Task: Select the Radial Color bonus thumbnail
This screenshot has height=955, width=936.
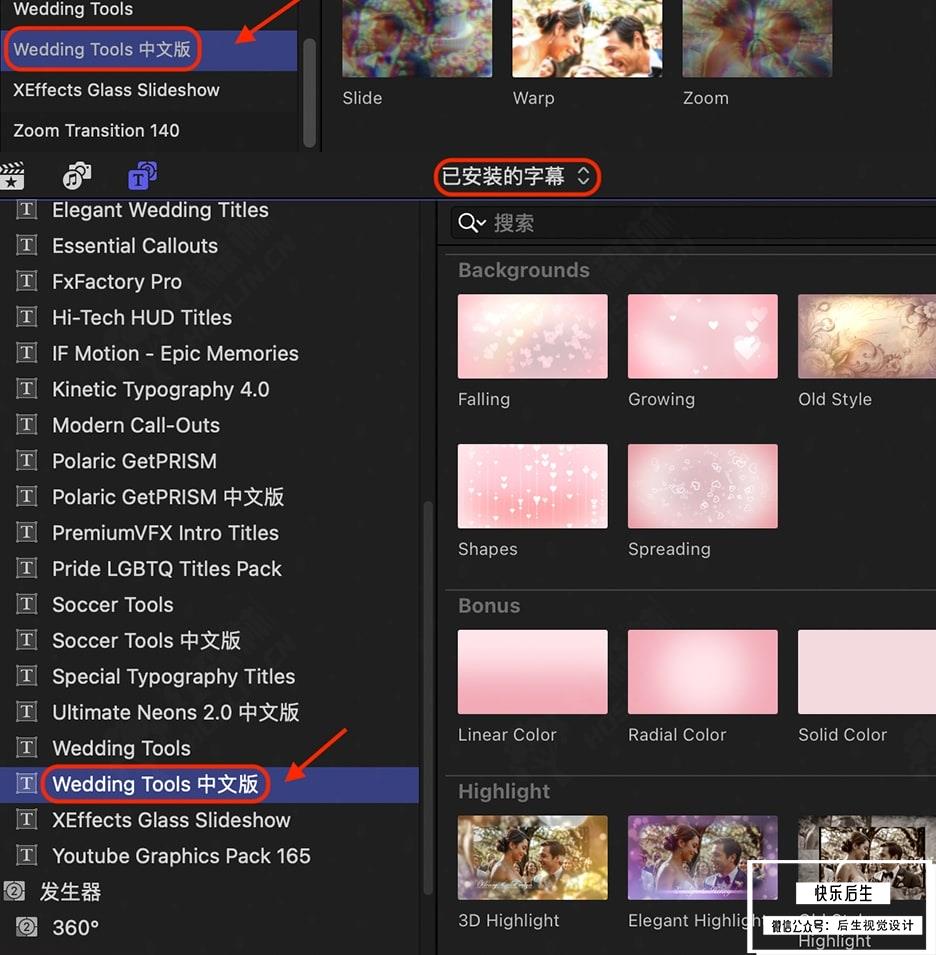Action: pos(703,672)
